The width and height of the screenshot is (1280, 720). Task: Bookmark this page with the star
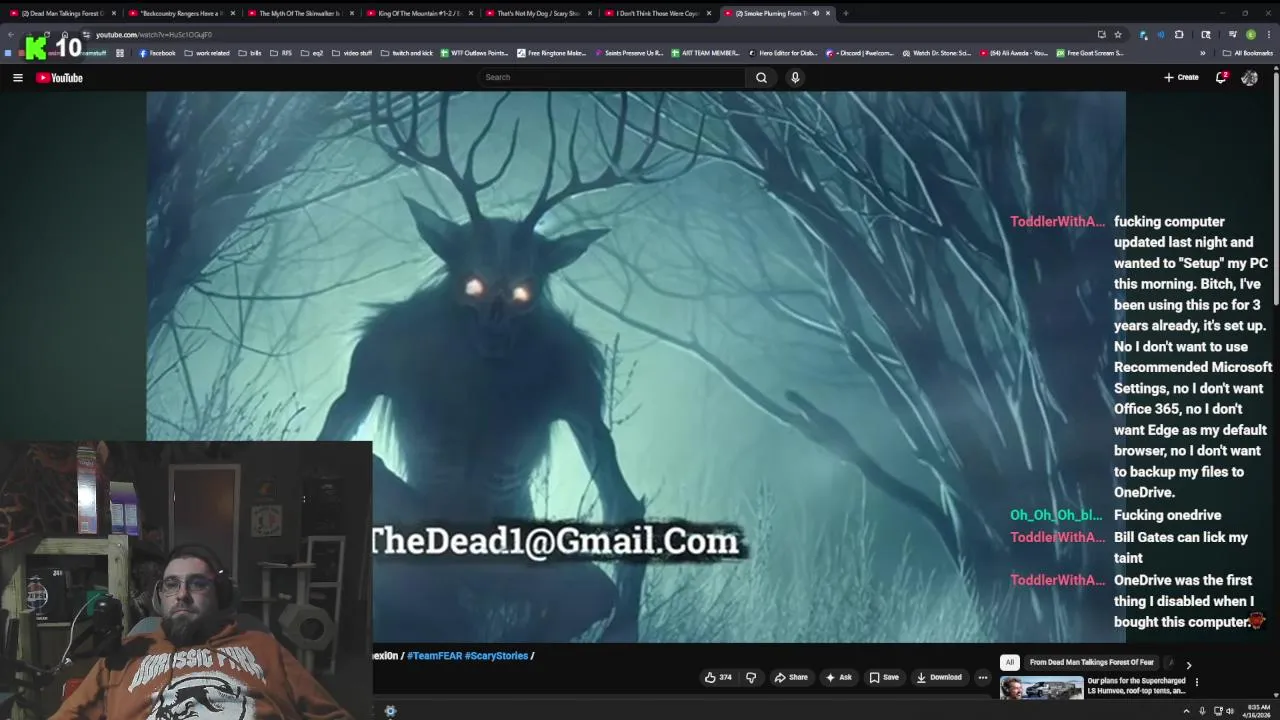point(1118,35)
